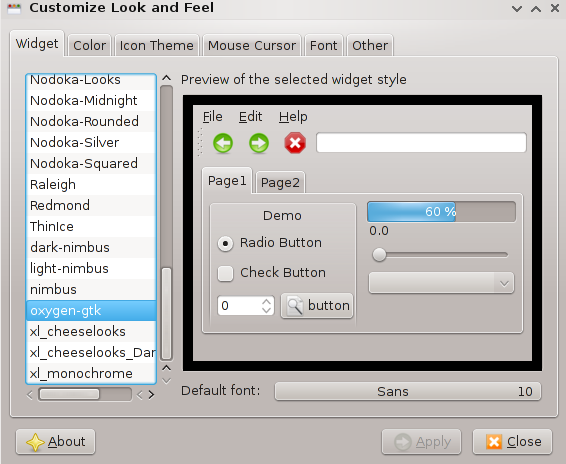Click the green back arrow icon
Viewport: 566px width, 464px height.
click(223, 143)
